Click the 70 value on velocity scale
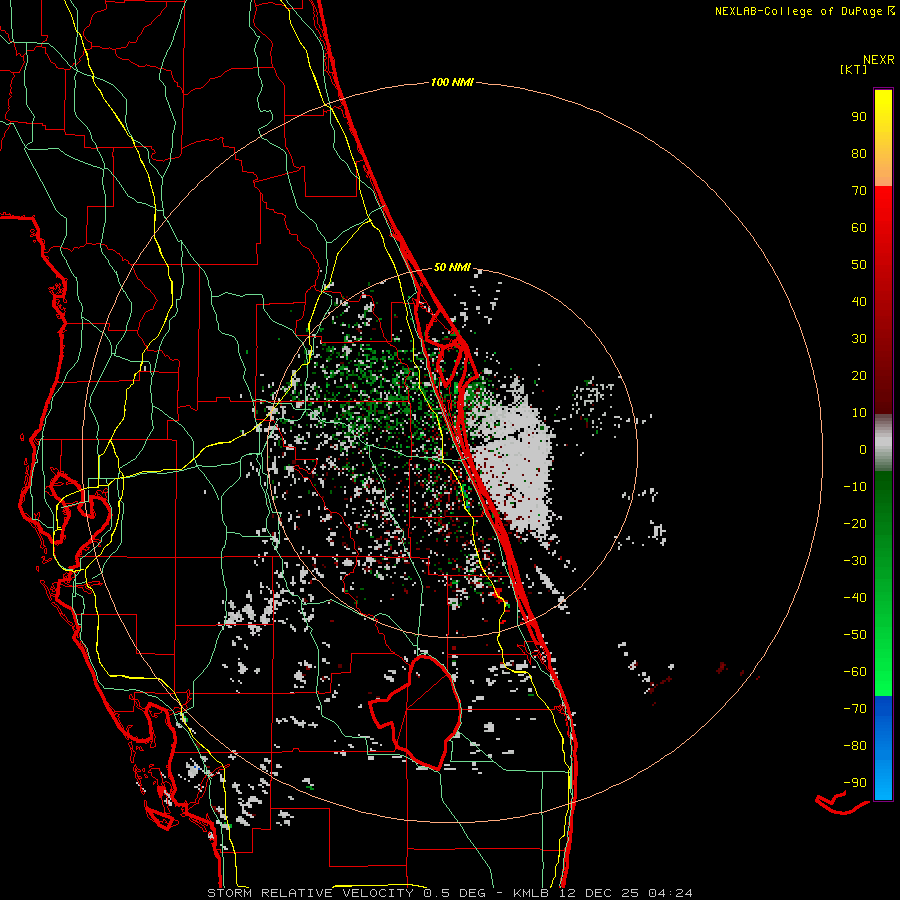Screen dimensions: 900x900 pos(859,191)
